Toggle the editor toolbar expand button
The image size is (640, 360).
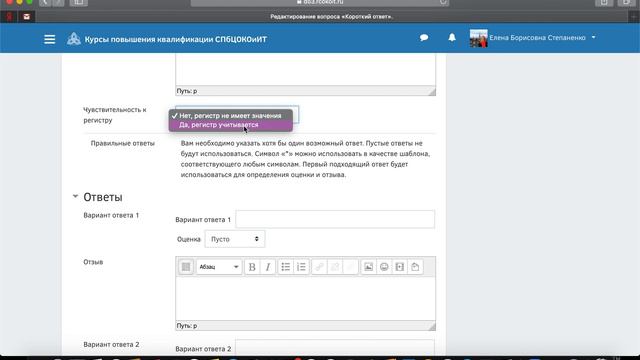click(186, 267)
